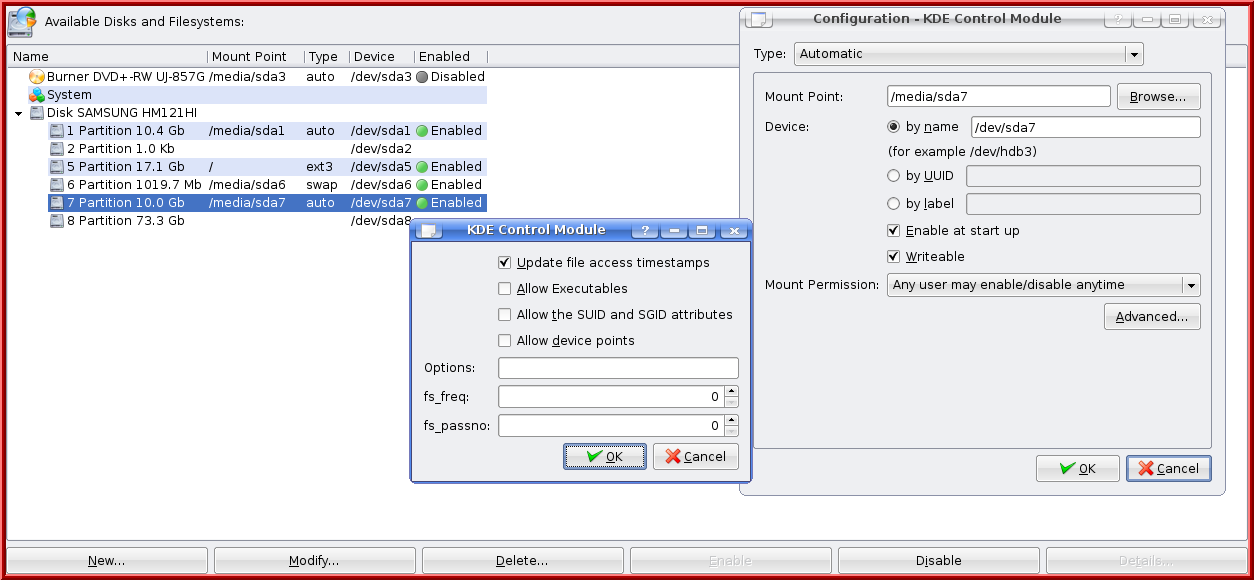This screenshot has width=1254, height=580.
Task: Click the icon of 8 Partition 73.3 Gb
Action: [57, 221]
